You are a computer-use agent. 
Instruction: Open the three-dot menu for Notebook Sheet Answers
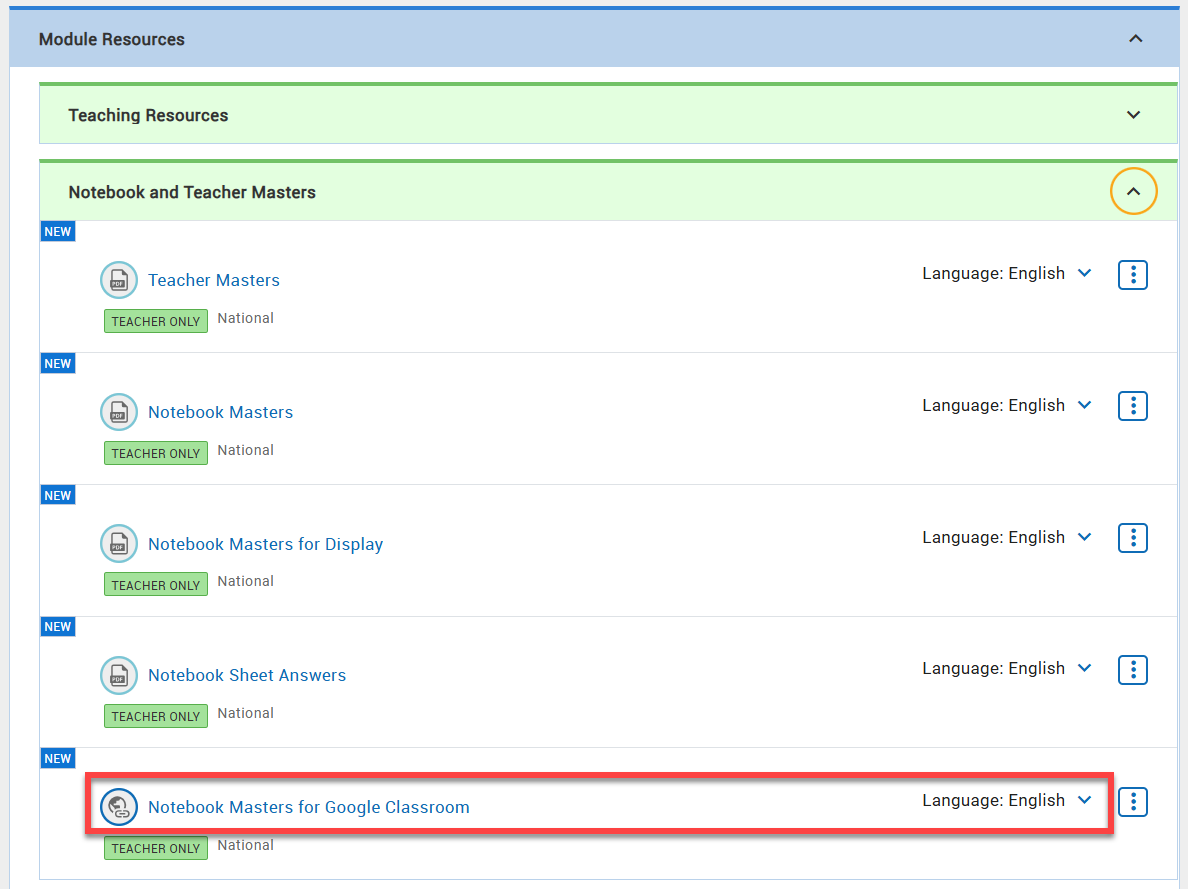click(1133, 669)
